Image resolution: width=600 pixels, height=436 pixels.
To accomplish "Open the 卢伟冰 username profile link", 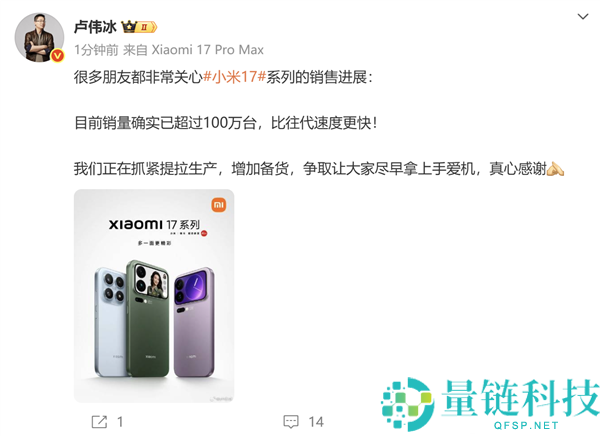I will (95, 27).
